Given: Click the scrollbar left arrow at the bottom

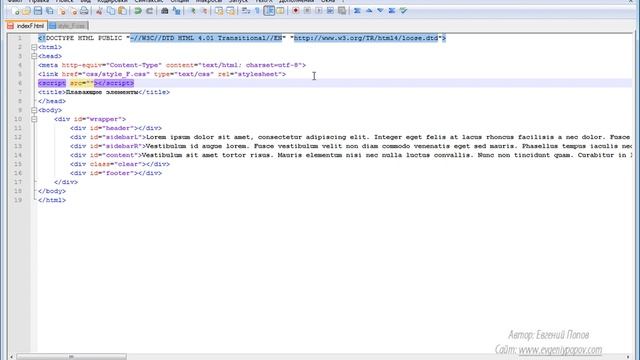Looking at the screenshot, I should pyautogui.click(x=11, y=357).
